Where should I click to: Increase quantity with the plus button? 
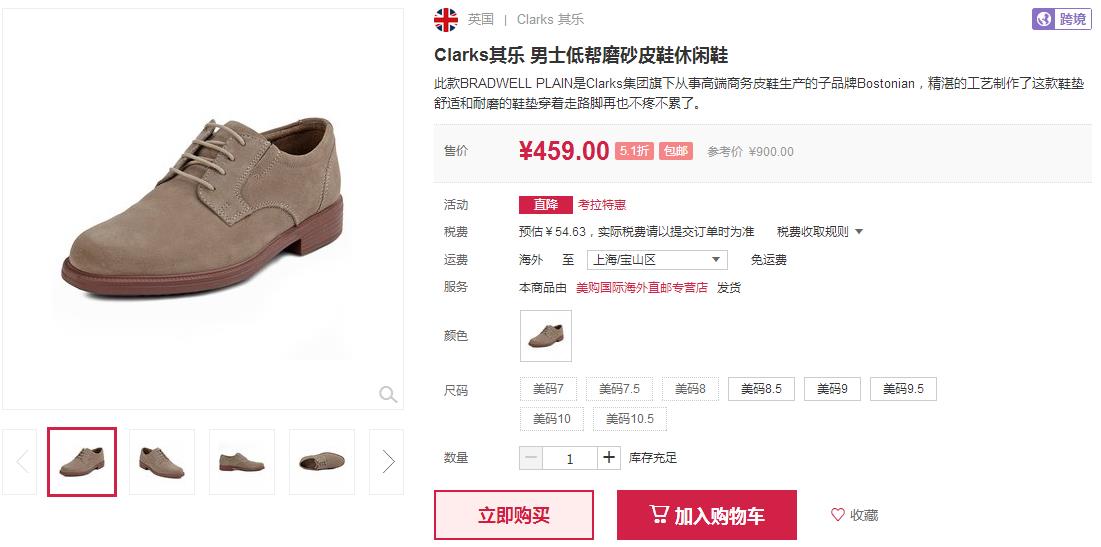click(609, 458)
